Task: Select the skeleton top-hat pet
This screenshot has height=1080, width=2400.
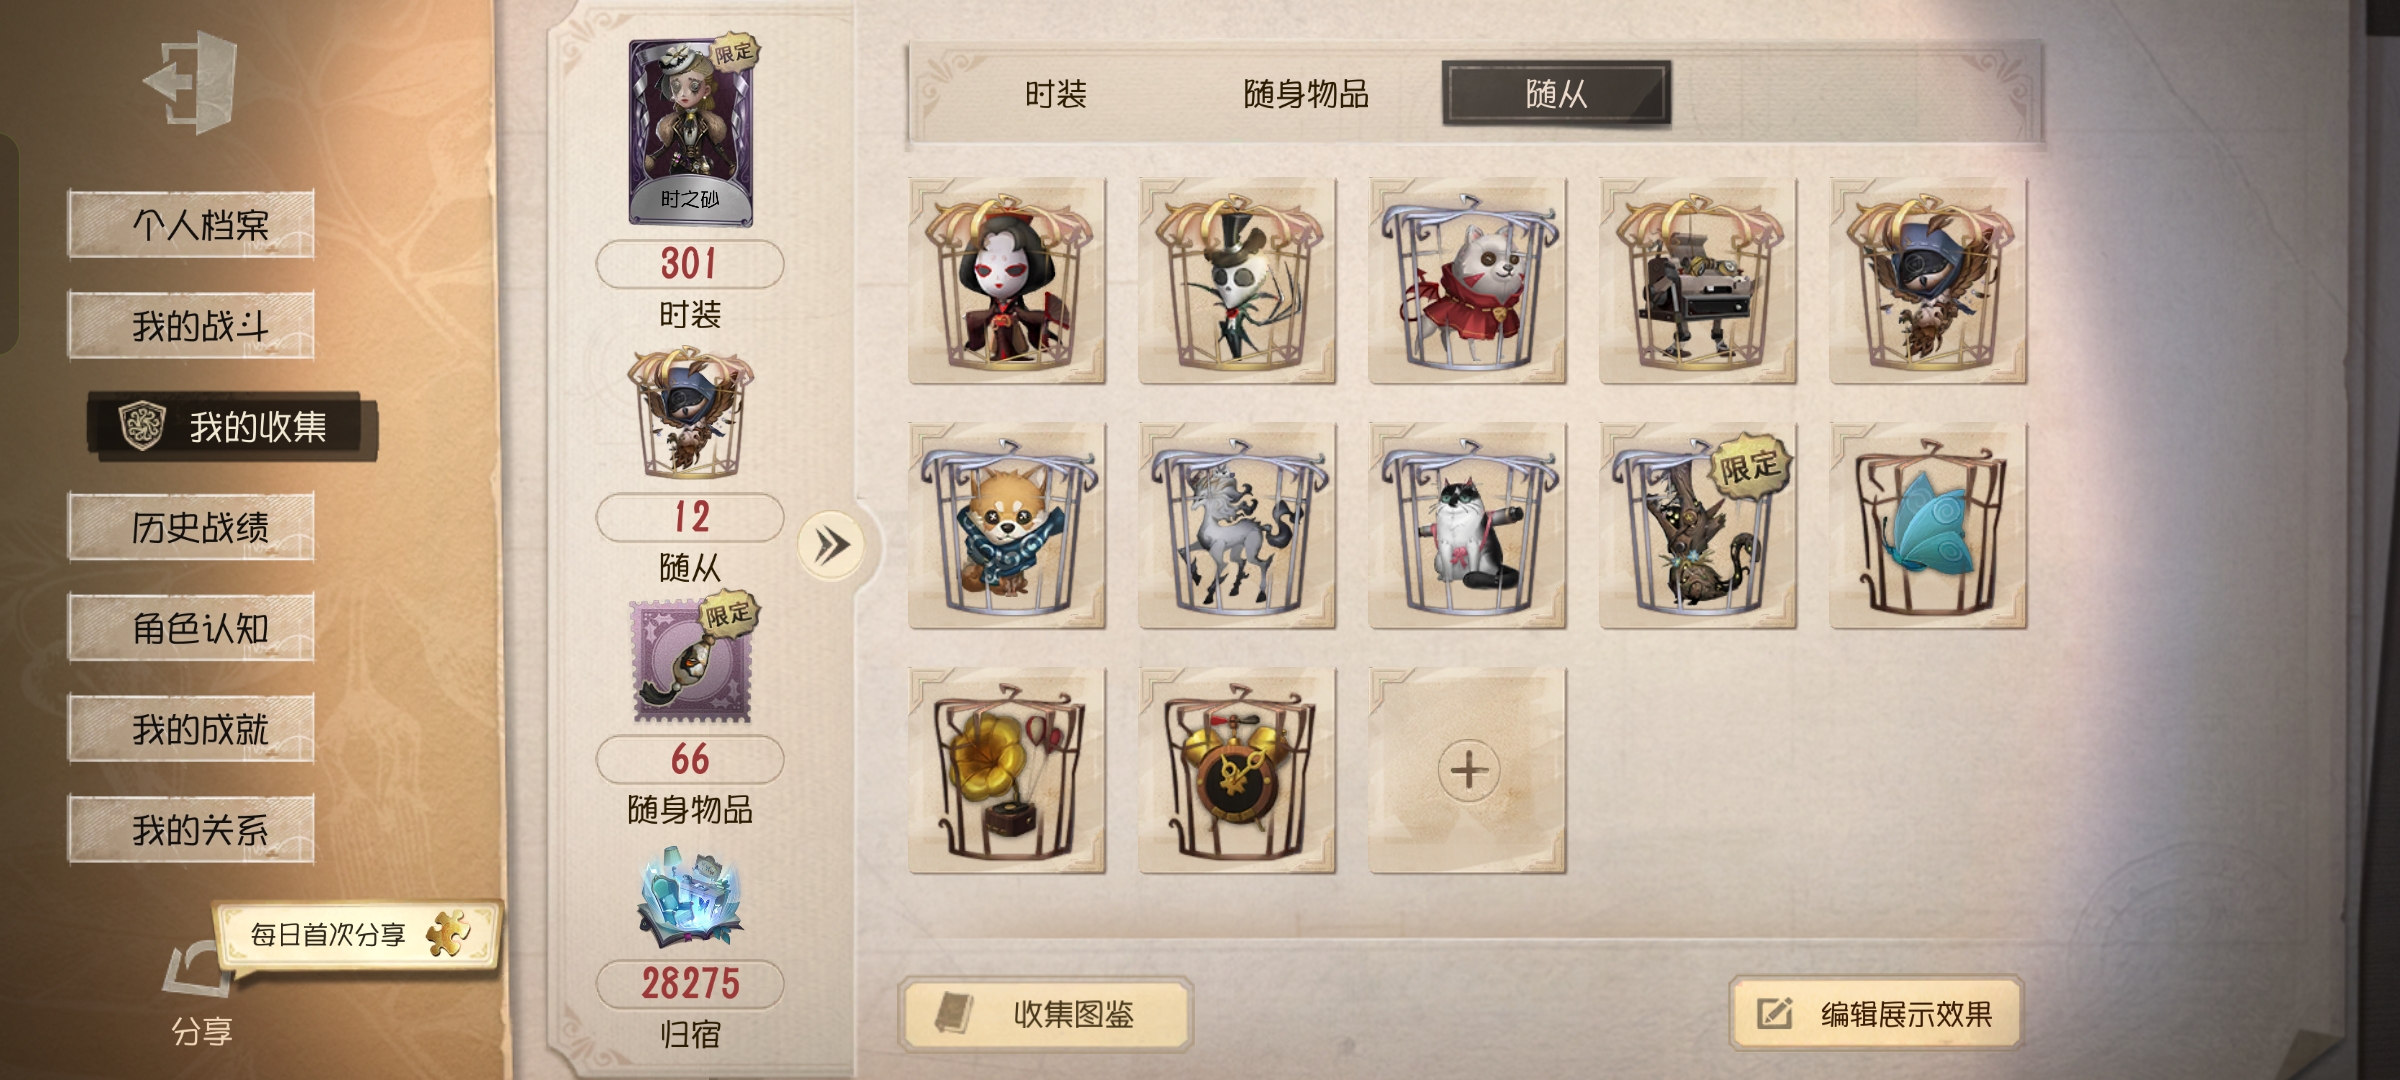Action: [1237, 281]
